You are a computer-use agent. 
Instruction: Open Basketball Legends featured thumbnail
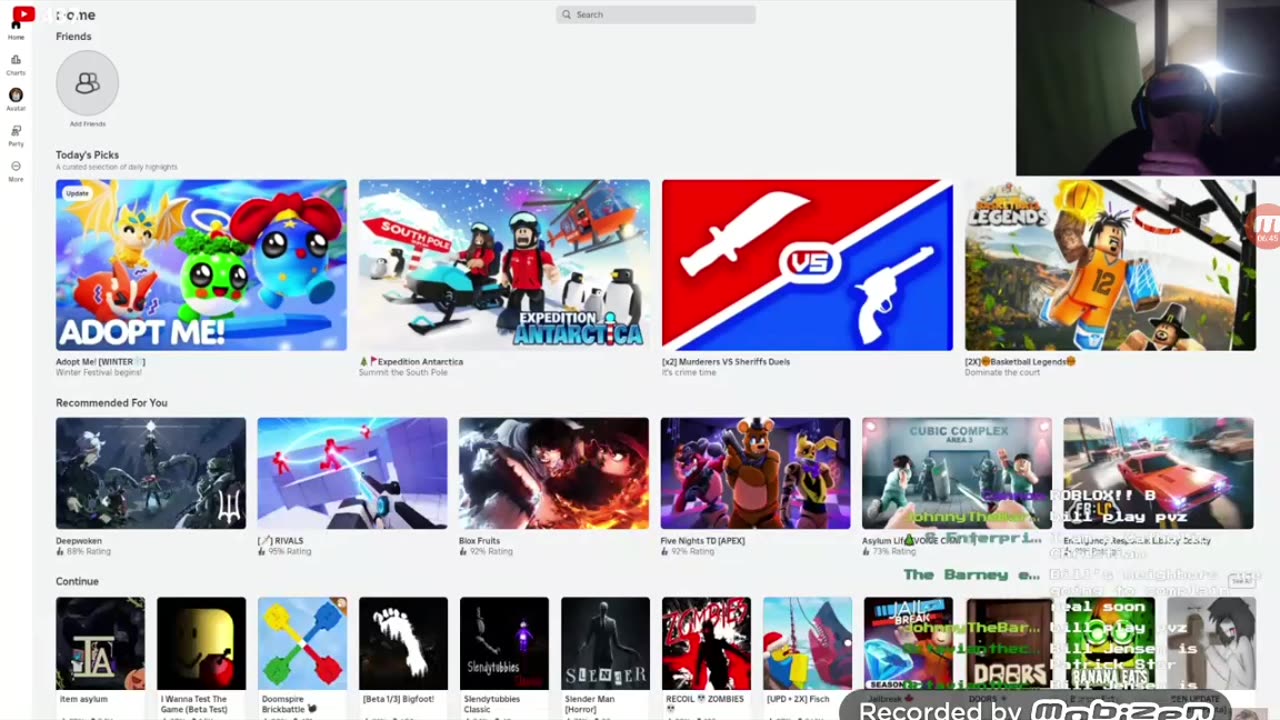(1110, 265)
